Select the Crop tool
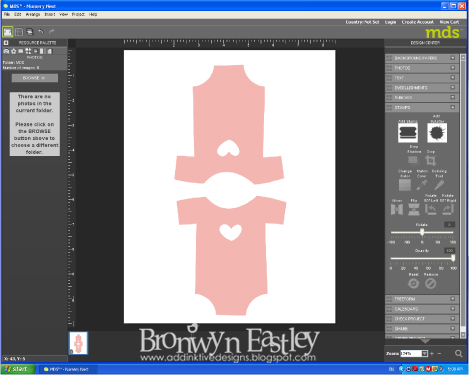 430,160
